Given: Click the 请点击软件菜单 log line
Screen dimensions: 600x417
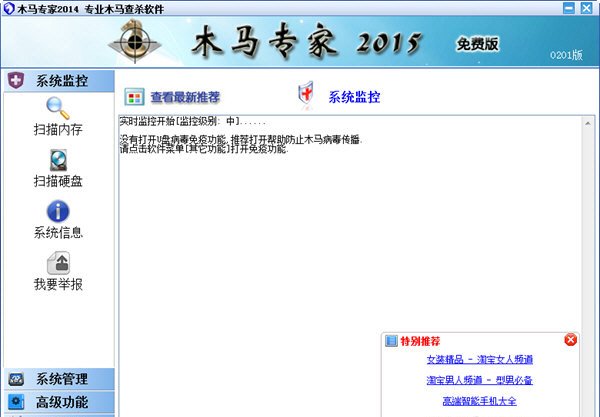Looking at the screenshot, I should 204,148.
